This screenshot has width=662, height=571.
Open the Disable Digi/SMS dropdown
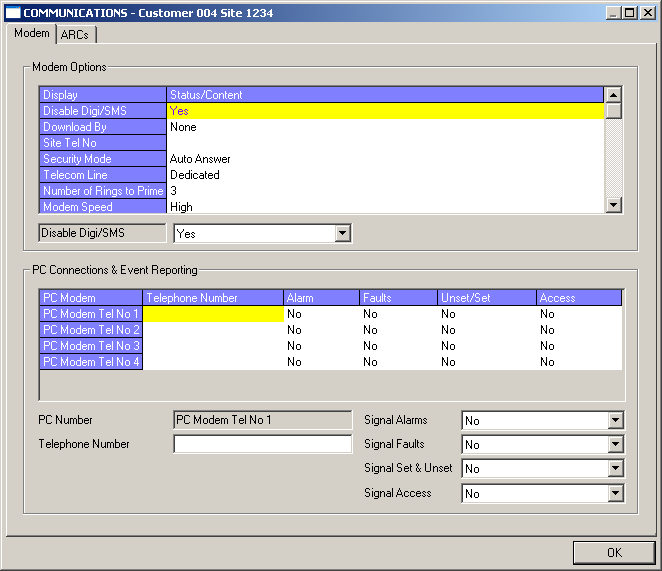(x=342, y=233)
